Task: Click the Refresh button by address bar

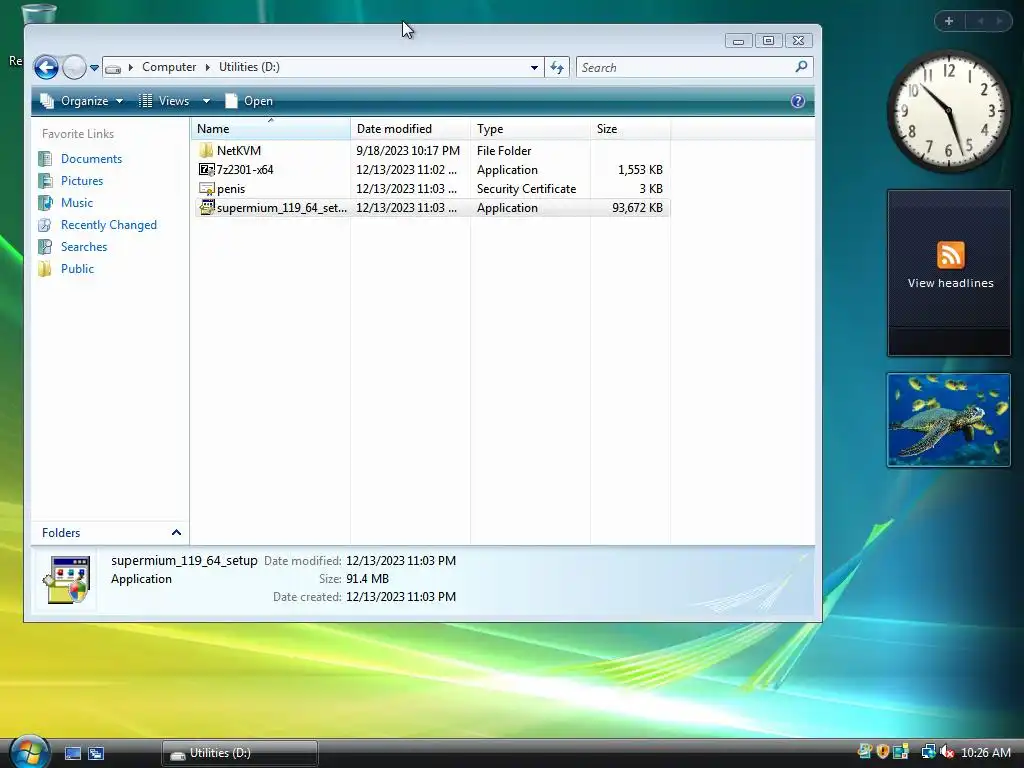Action: coord(557,67)
